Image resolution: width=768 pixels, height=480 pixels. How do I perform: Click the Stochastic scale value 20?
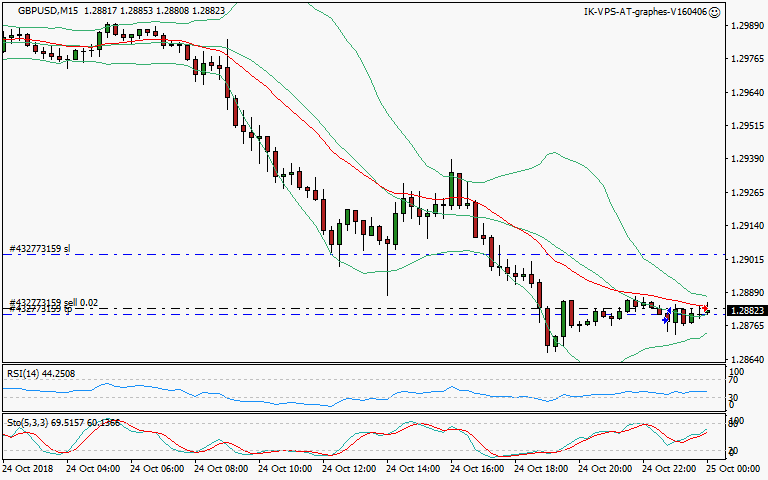[x=733, y=451]
